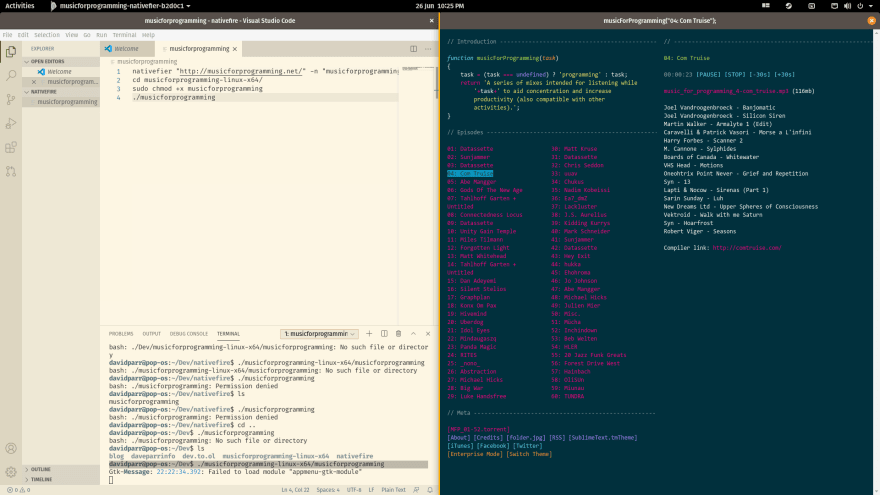Go to line via Ln 4, Col 22
880x495 pixels.
pos(295,490)
